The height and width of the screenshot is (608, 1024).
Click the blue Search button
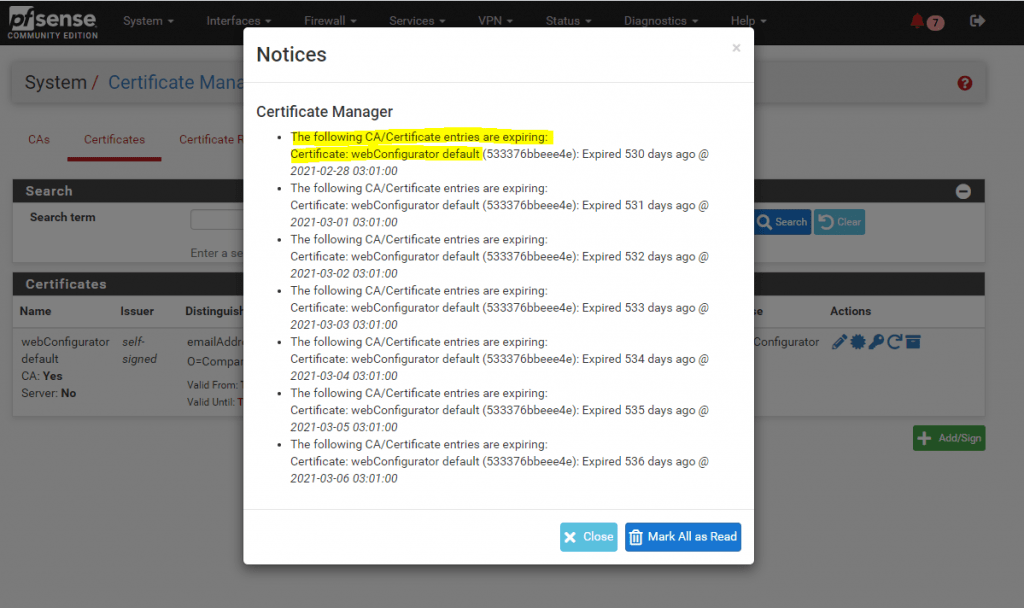point(782,222)
